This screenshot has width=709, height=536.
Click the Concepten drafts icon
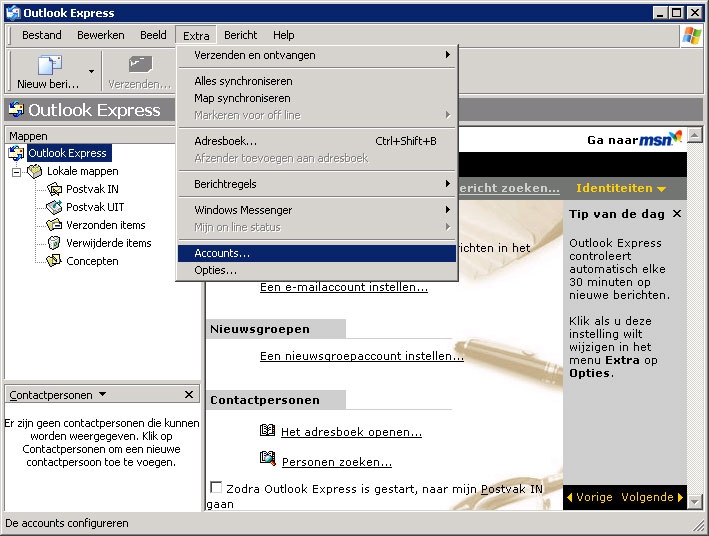click(x=54, y=261)
